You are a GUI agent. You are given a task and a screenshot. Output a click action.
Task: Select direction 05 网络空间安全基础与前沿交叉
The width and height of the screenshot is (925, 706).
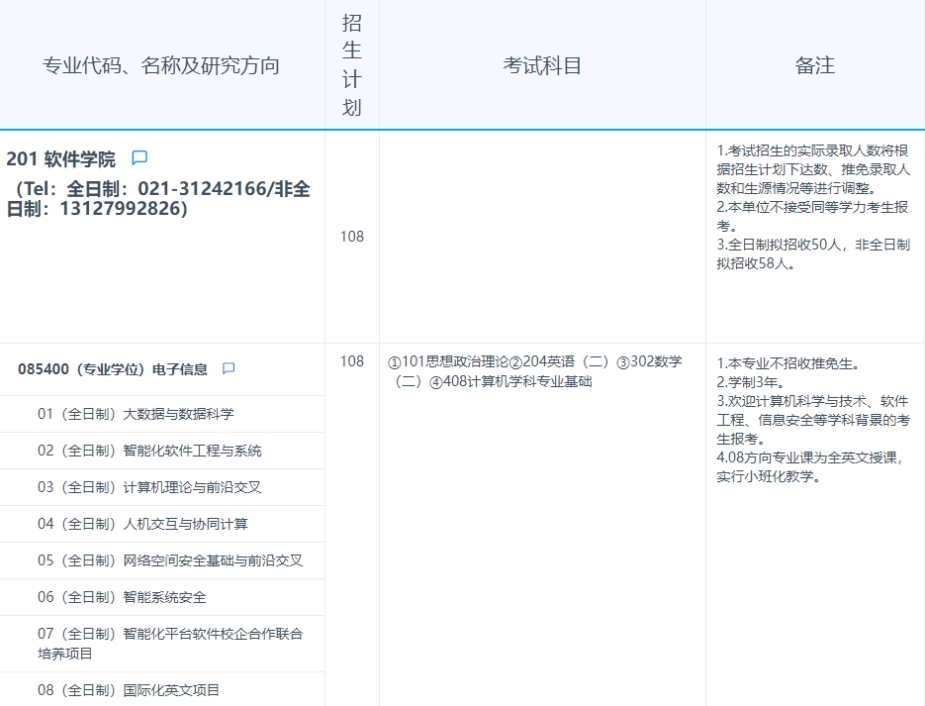tap(170, 561)
